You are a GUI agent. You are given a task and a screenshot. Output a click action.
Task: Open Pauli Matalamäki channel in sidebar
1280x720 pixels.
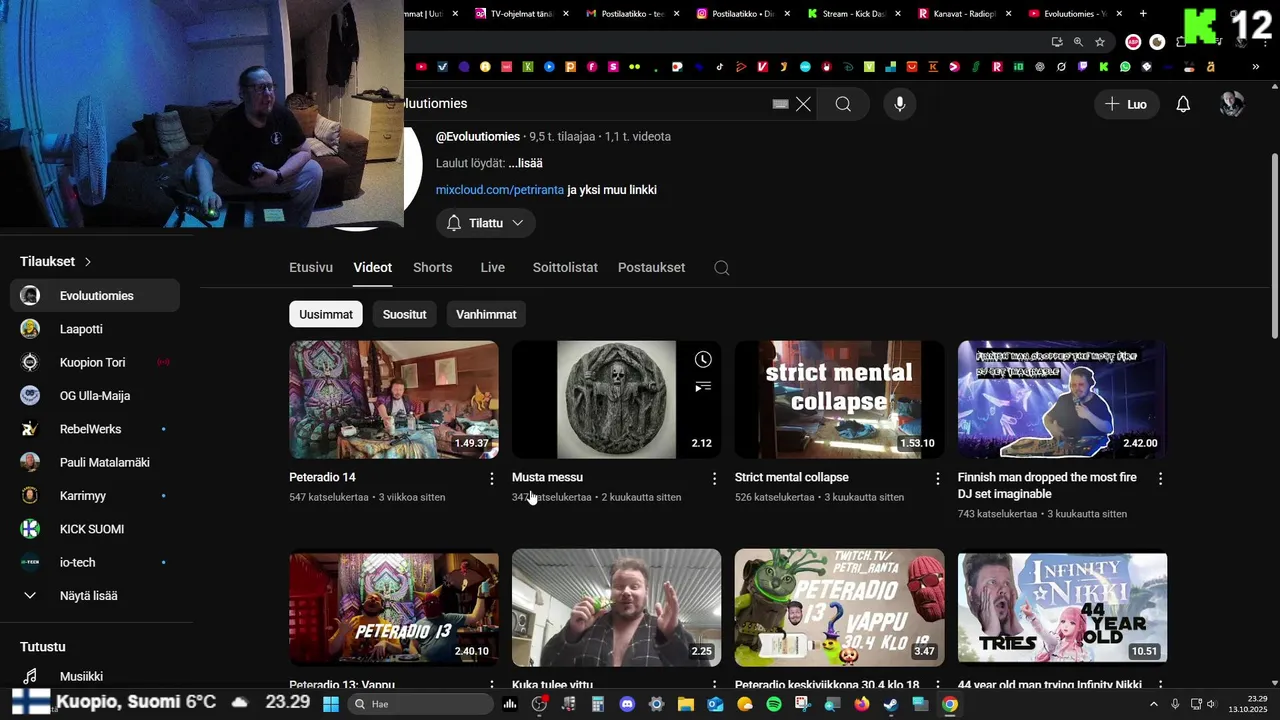pos(95,463)
